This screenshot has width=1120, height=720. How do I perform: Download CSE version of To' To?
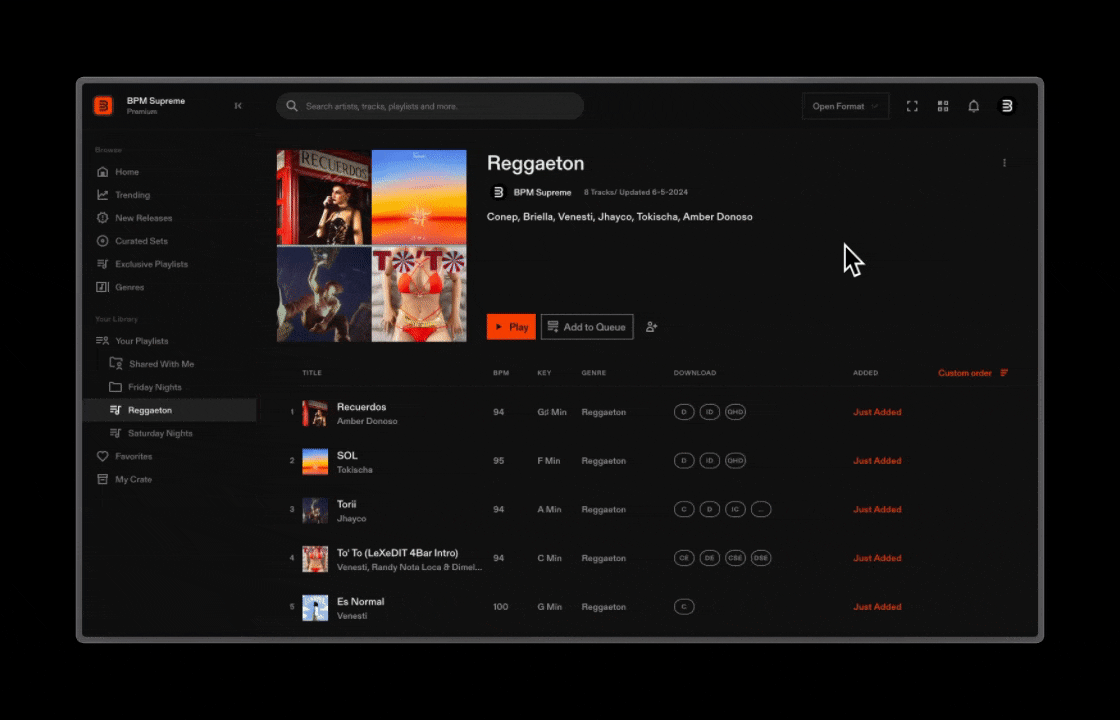735,558
